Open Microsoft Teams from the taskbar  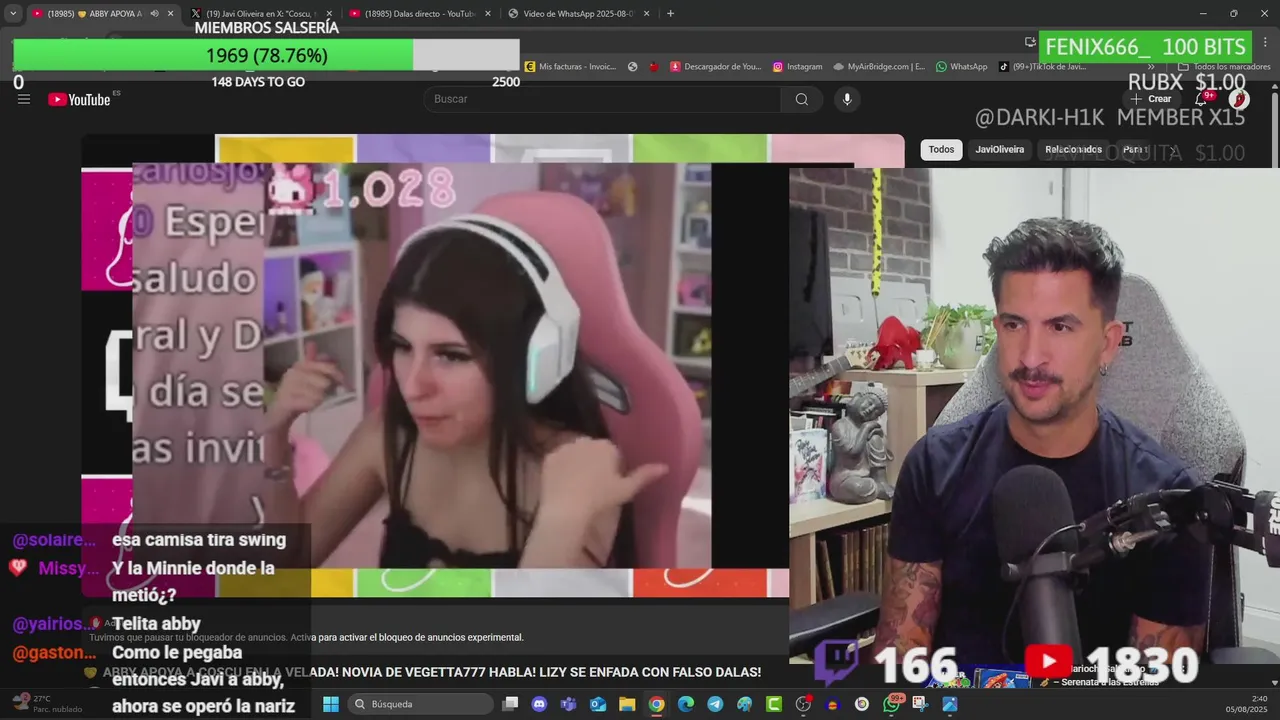[568, 704]
